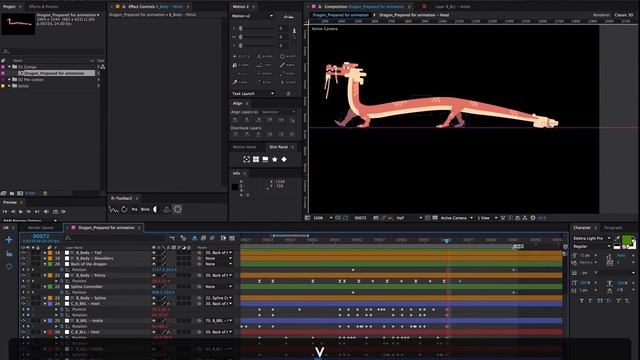Click the green fill color swatch
The width and height of the screenshot is (640, 360).
(627, 240)
